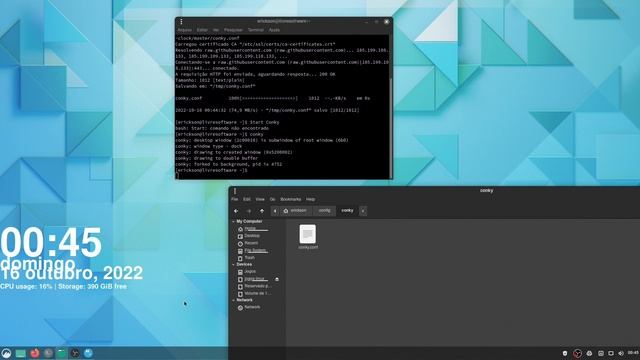
Task: Open the terminal Pesquisar menu
Action: (233, 30)
